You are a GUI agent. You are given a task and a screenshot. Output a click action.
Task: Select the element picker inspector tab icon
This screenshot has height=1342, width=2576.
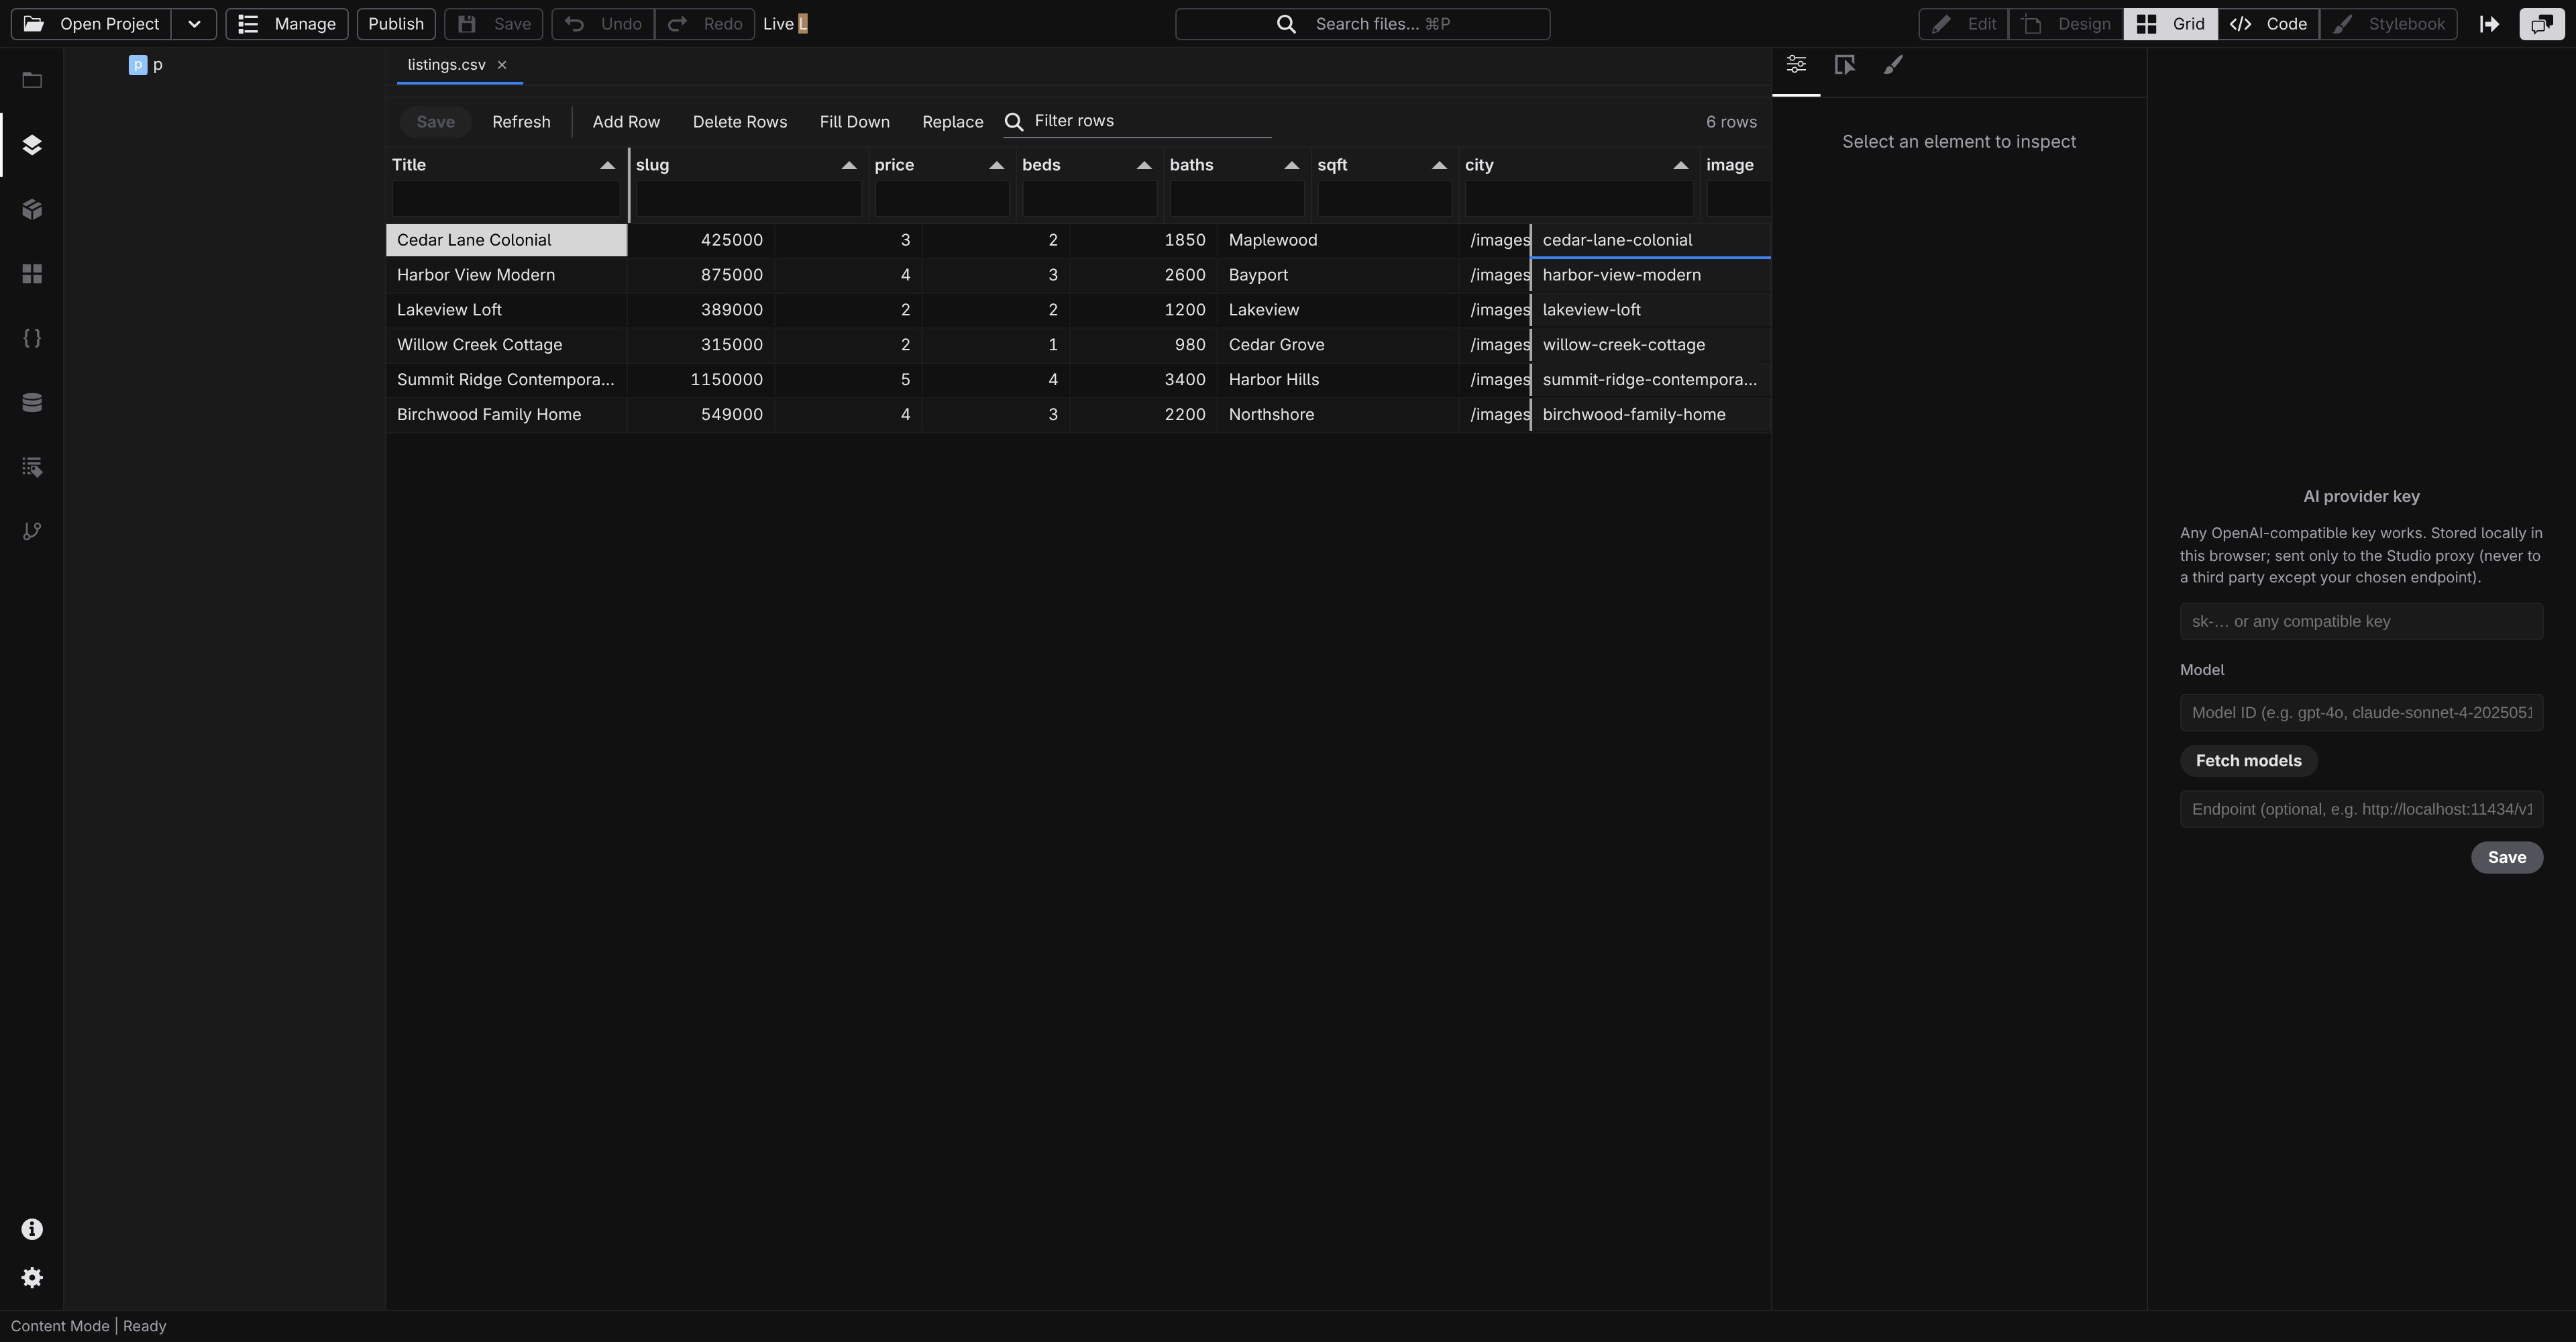tap(1845, 65)
